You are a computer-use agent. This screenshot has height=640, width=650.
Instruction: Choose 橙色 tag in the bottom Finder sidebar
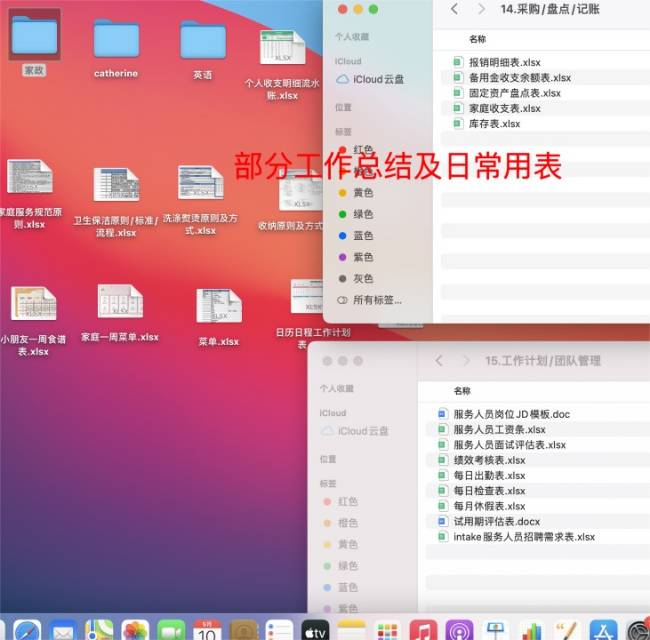341,523
